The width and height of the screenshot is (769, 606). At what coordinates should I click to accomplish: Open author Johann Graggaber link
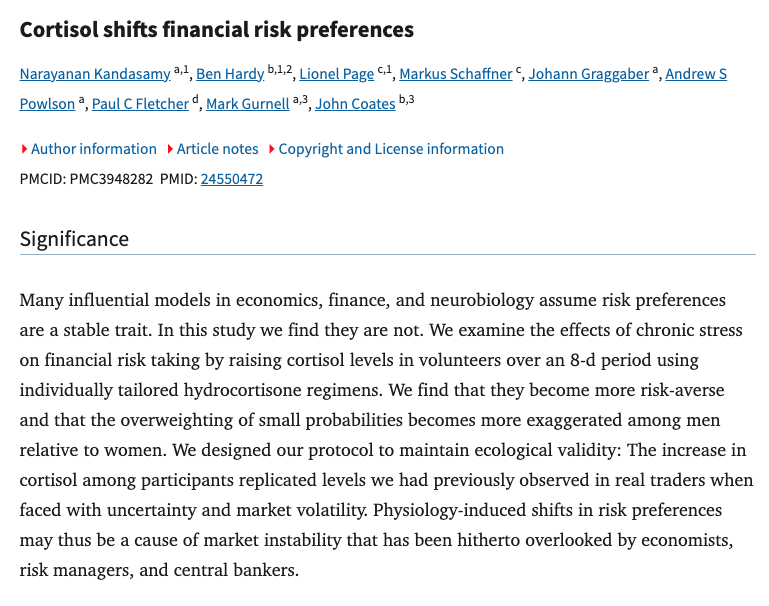589,74
